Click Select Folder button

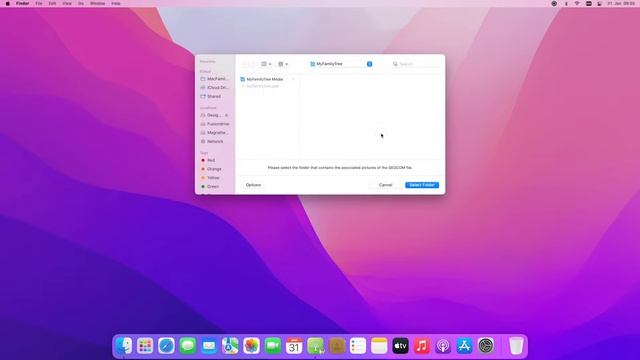click(x=422, y=185)
